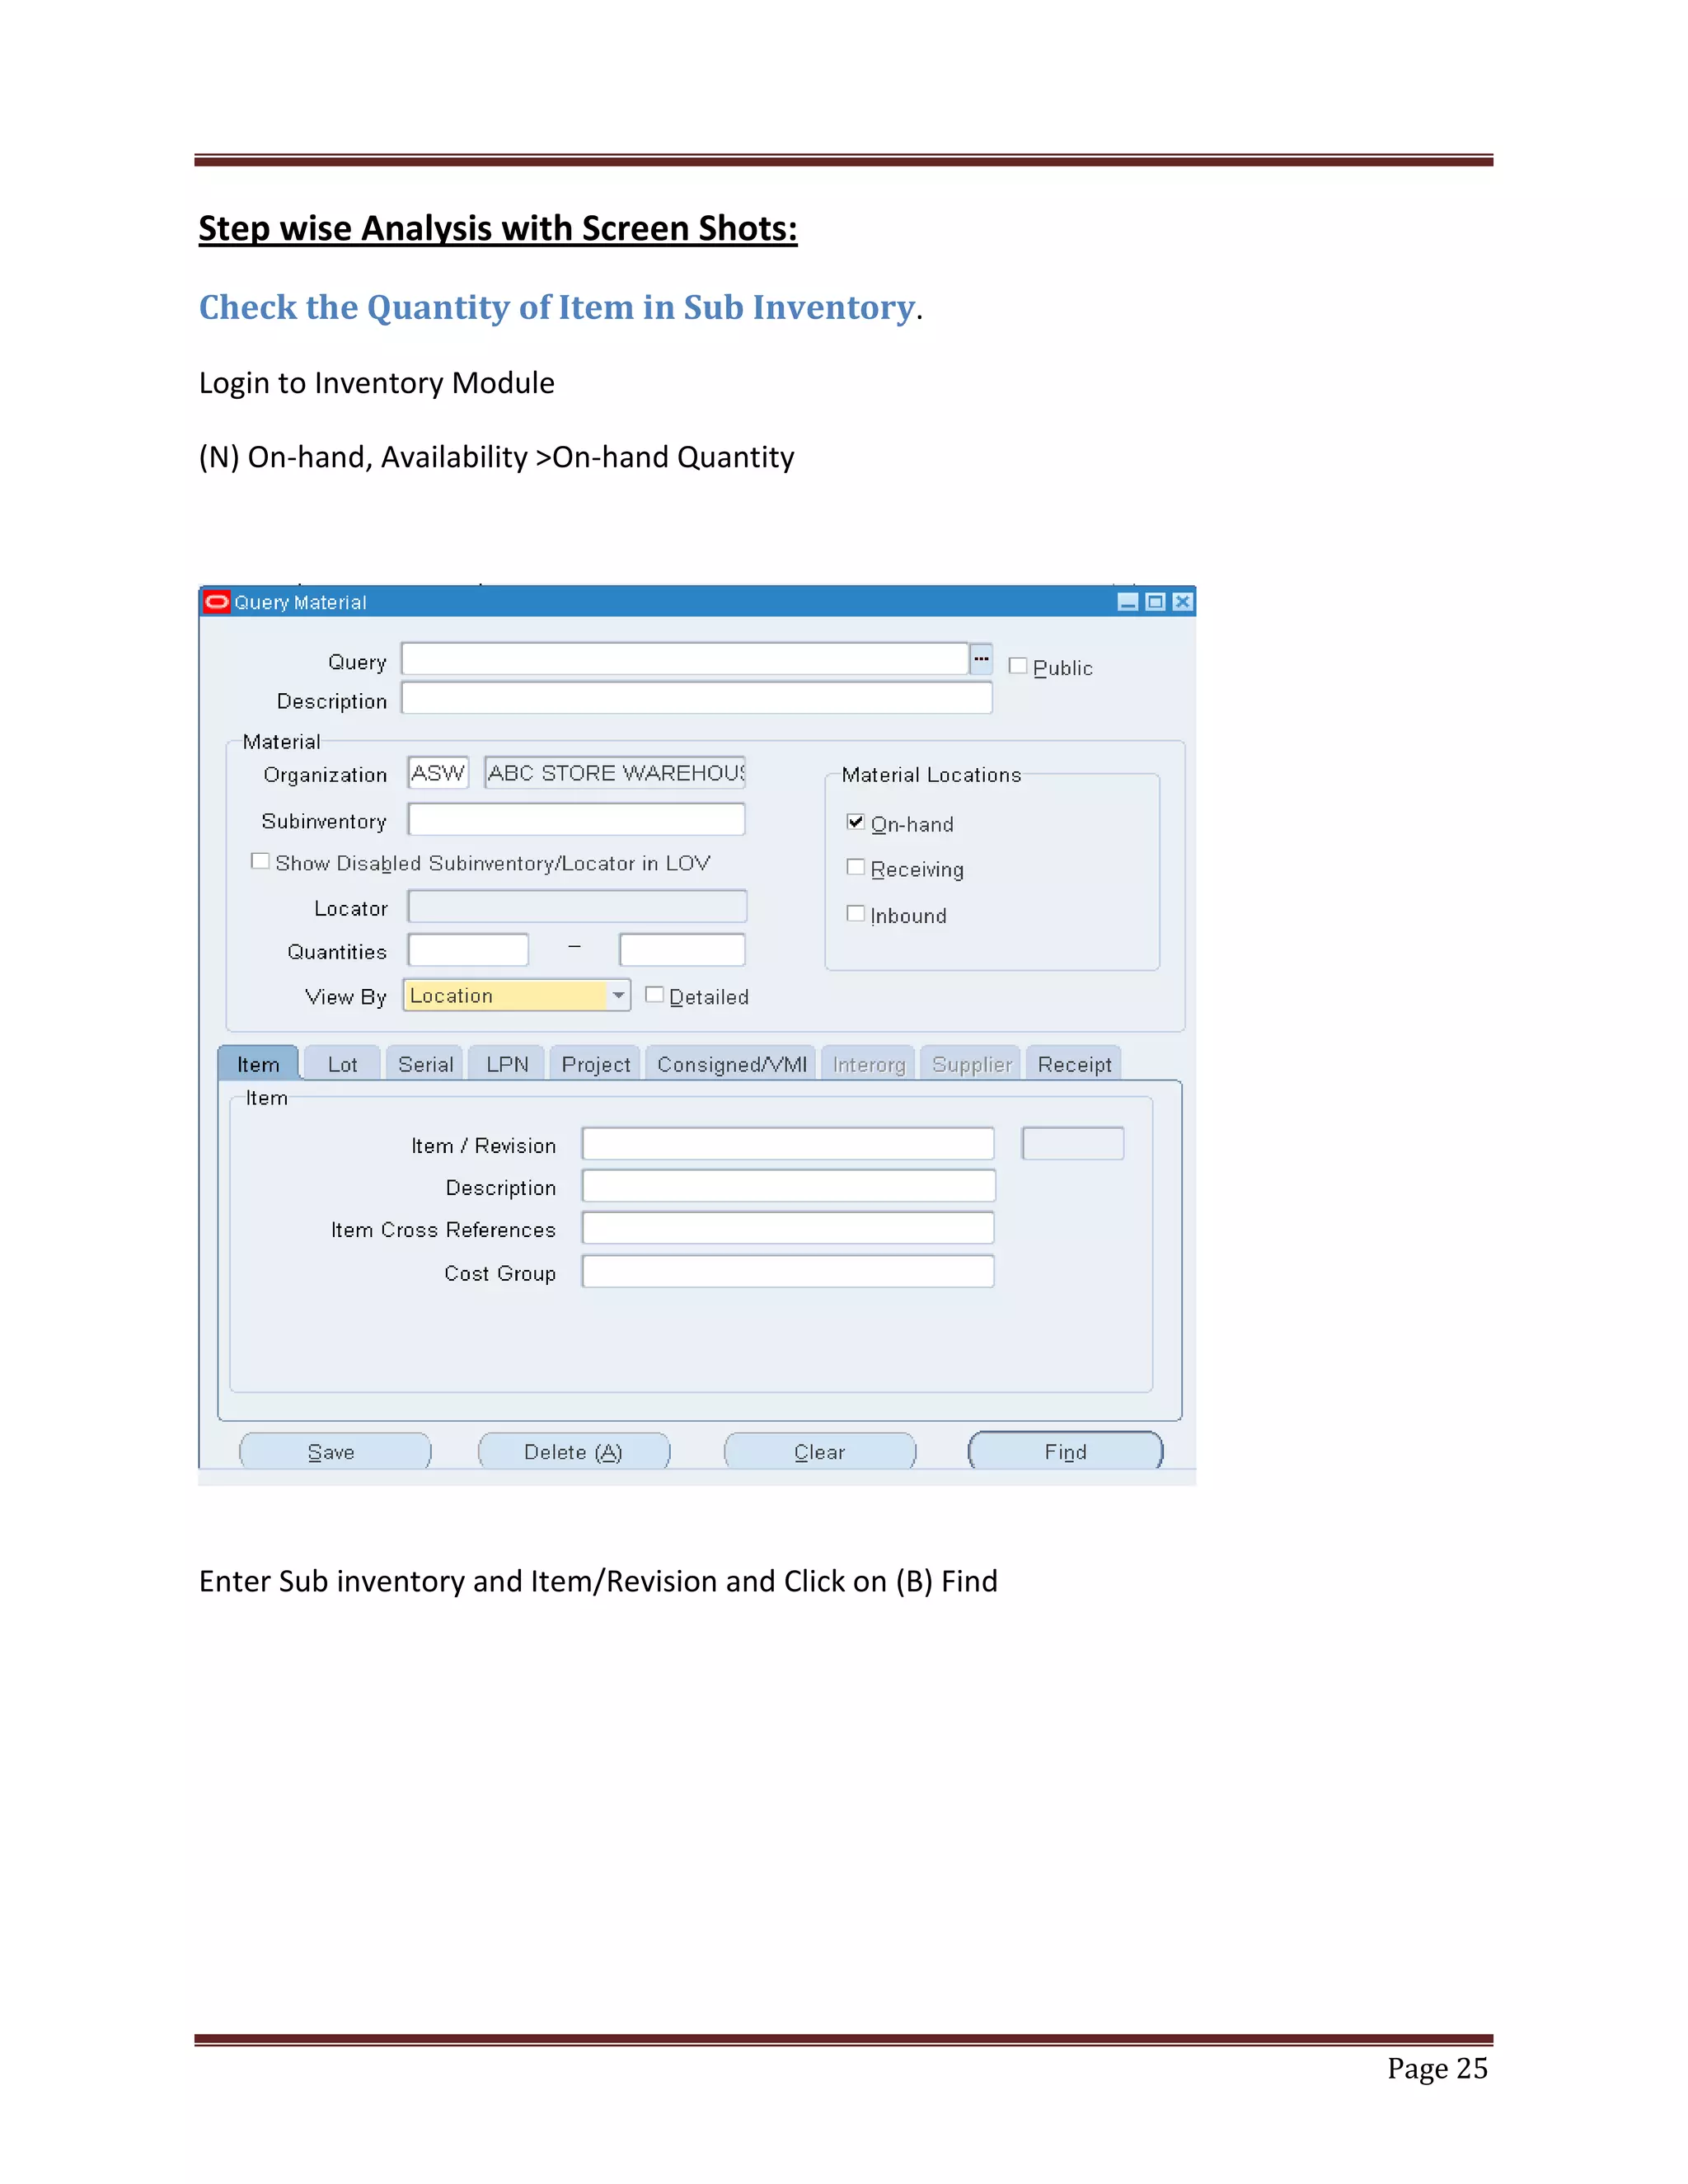Switch to the Item tab
The width and height of the screenshot is (1688, 2184).
coord(258,1064)
